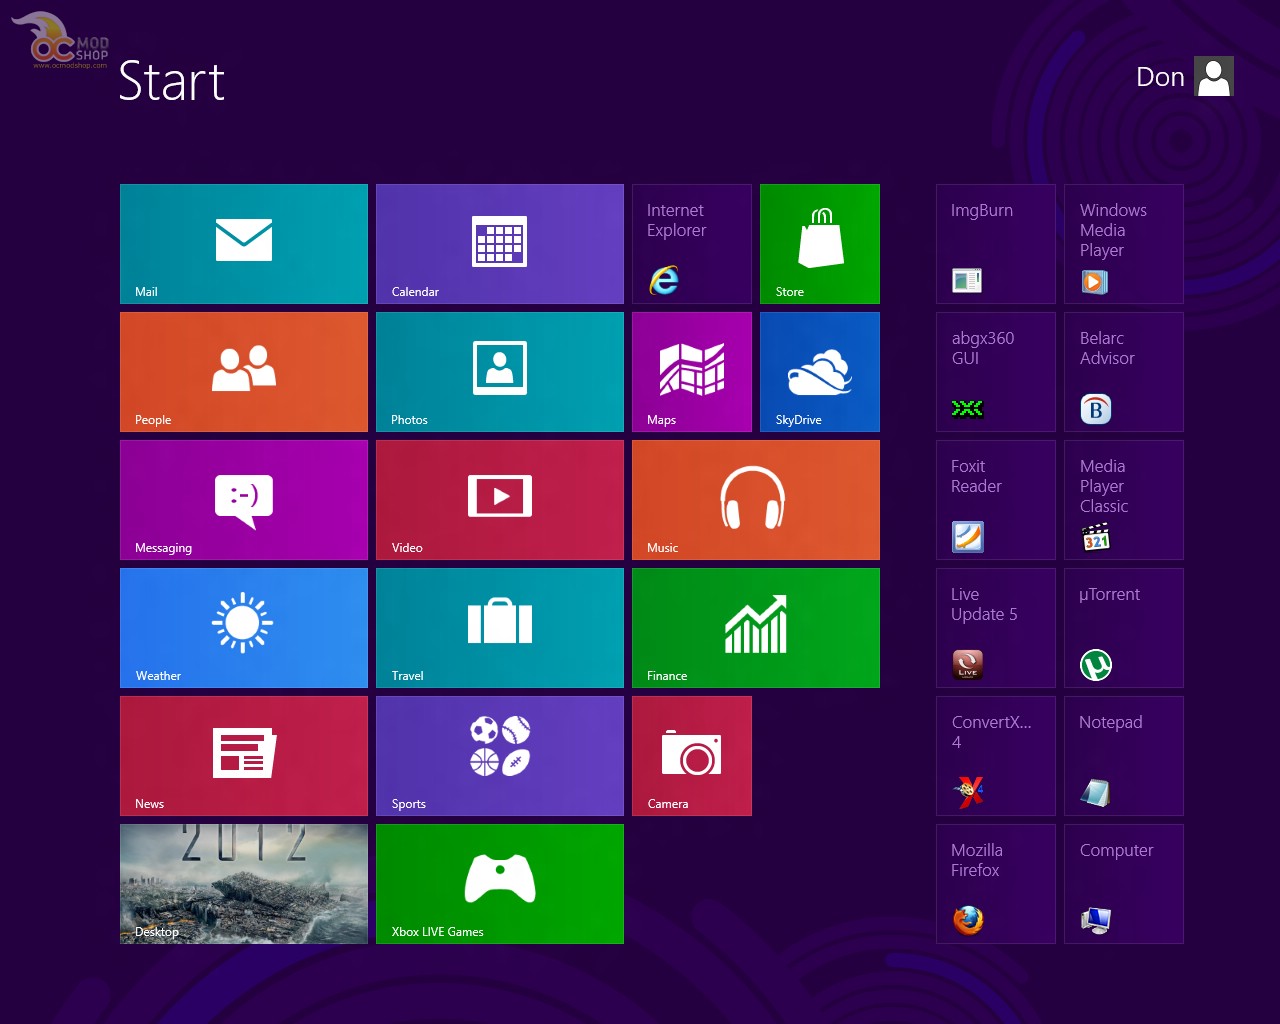Launch ConvertX 4 tile

pyautogui.click(x=996, y=756)
